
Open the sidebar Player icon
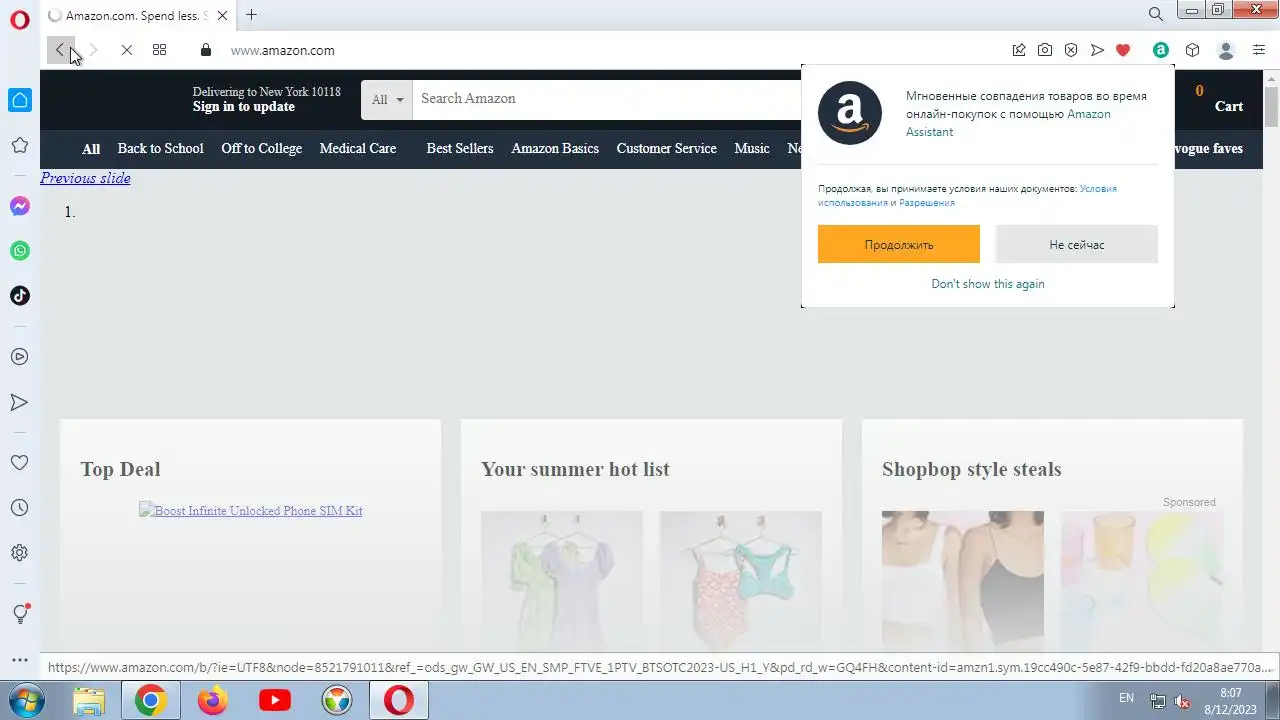tap(20, 357)
